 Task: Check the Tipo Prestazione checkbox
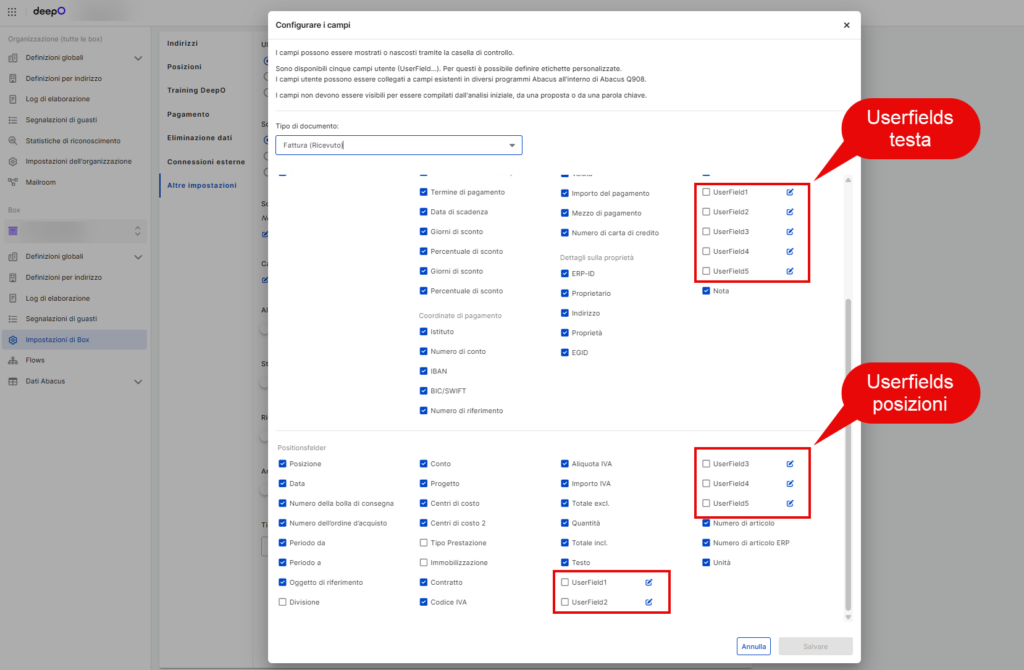click(x=423, y=543)
